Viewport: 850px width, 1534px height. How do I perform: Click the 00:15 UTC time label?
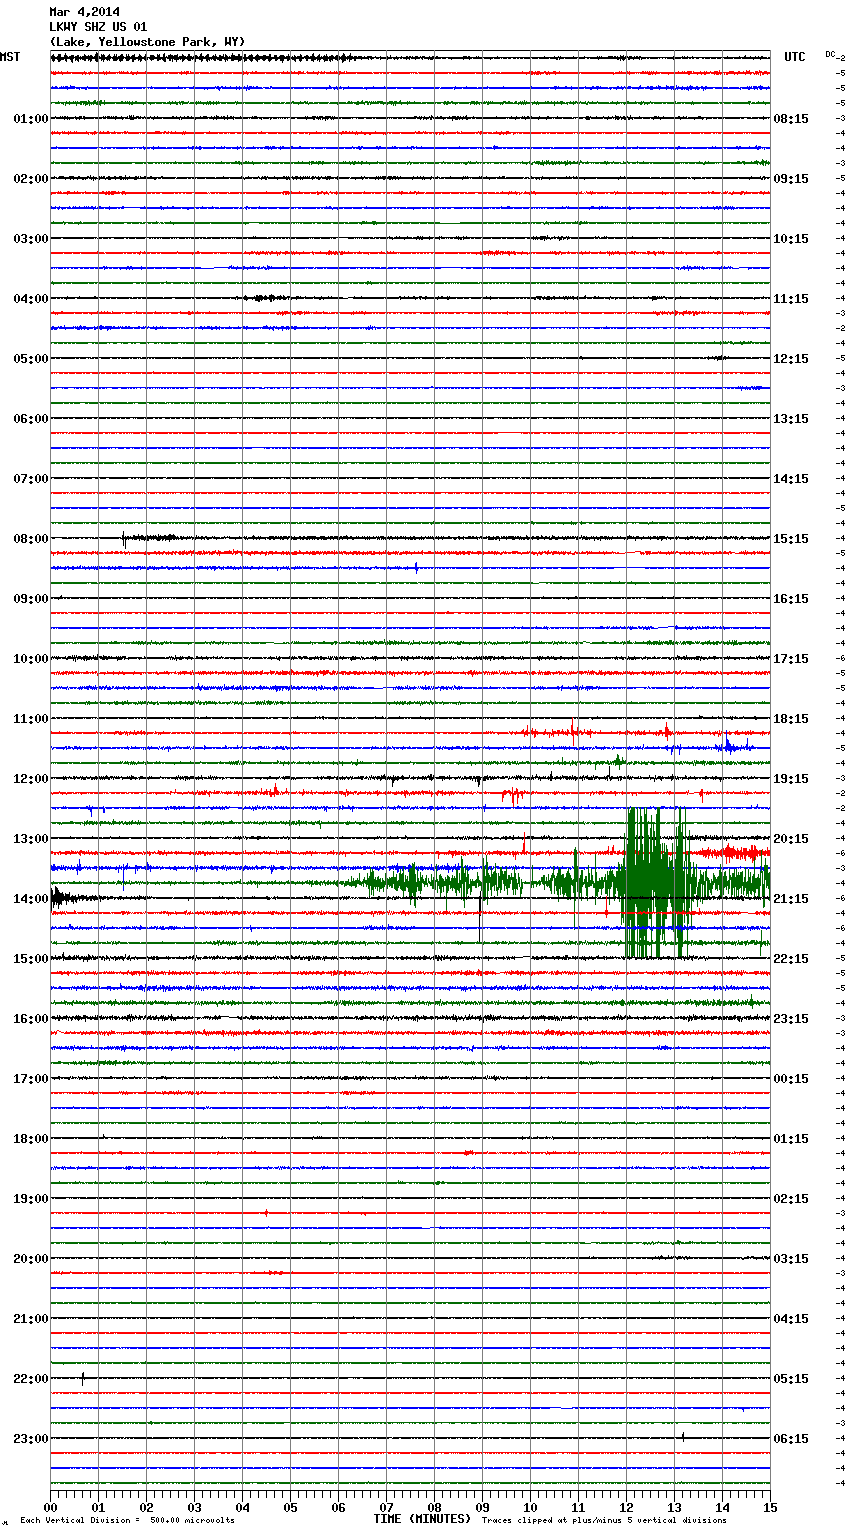coord(791,1079)
